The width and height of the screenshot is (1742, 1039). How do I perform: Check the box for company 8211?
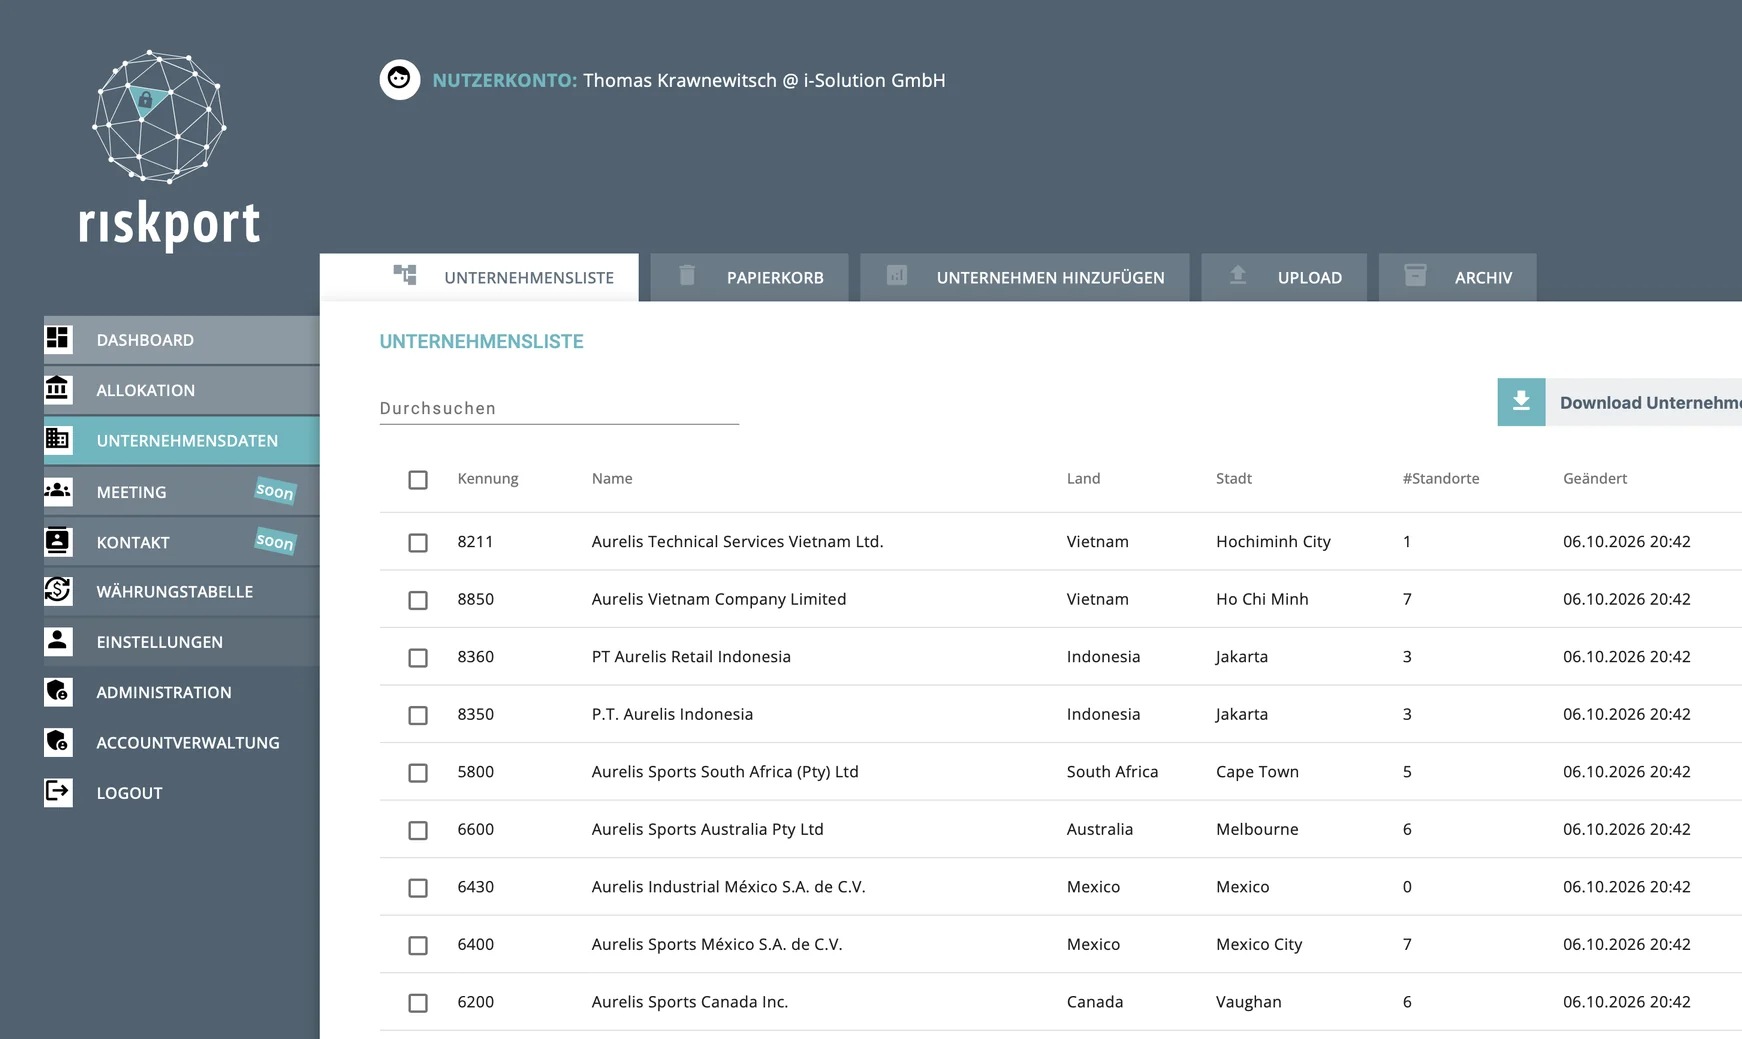point(418,543)
